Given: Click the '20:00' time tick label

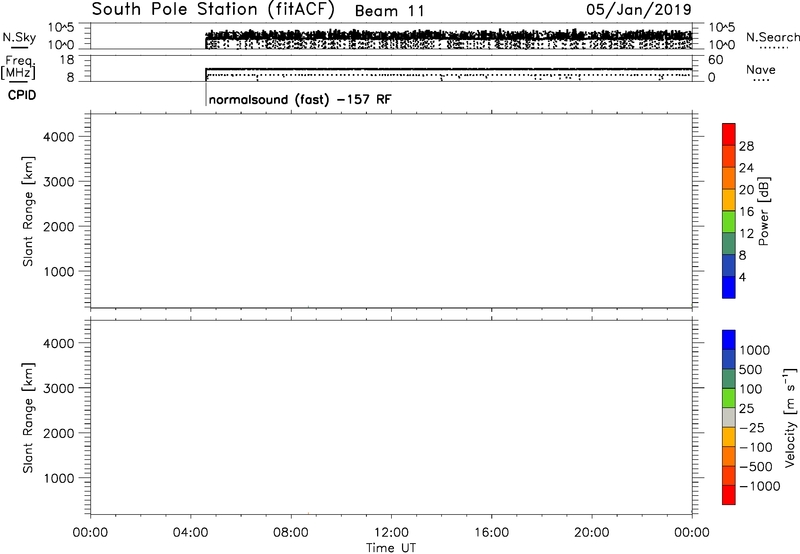Looking at the screenshot, I should pyautogui.click(x=592, y=533).
